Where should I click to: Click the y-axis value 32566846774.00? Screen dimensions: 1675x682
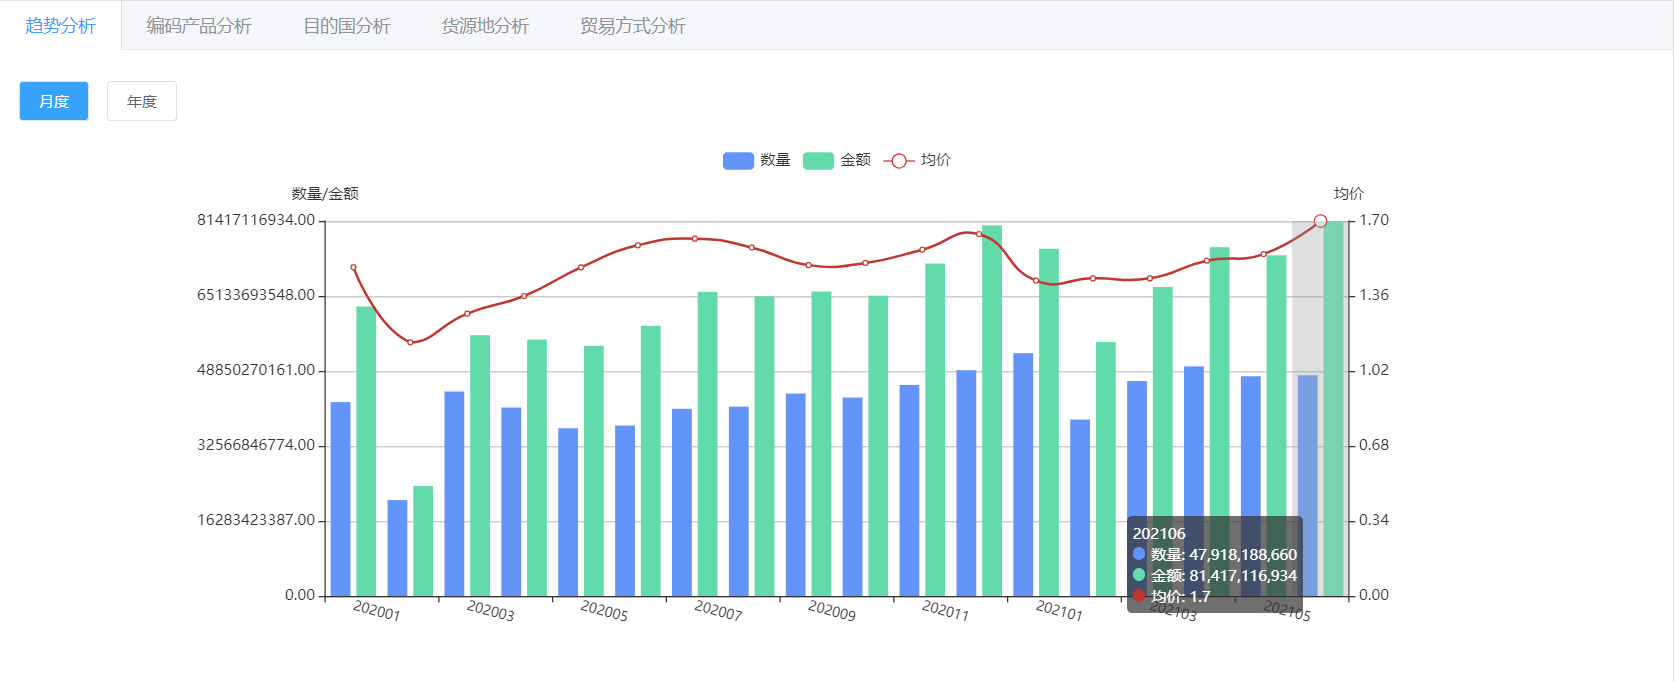coord(256,445)
